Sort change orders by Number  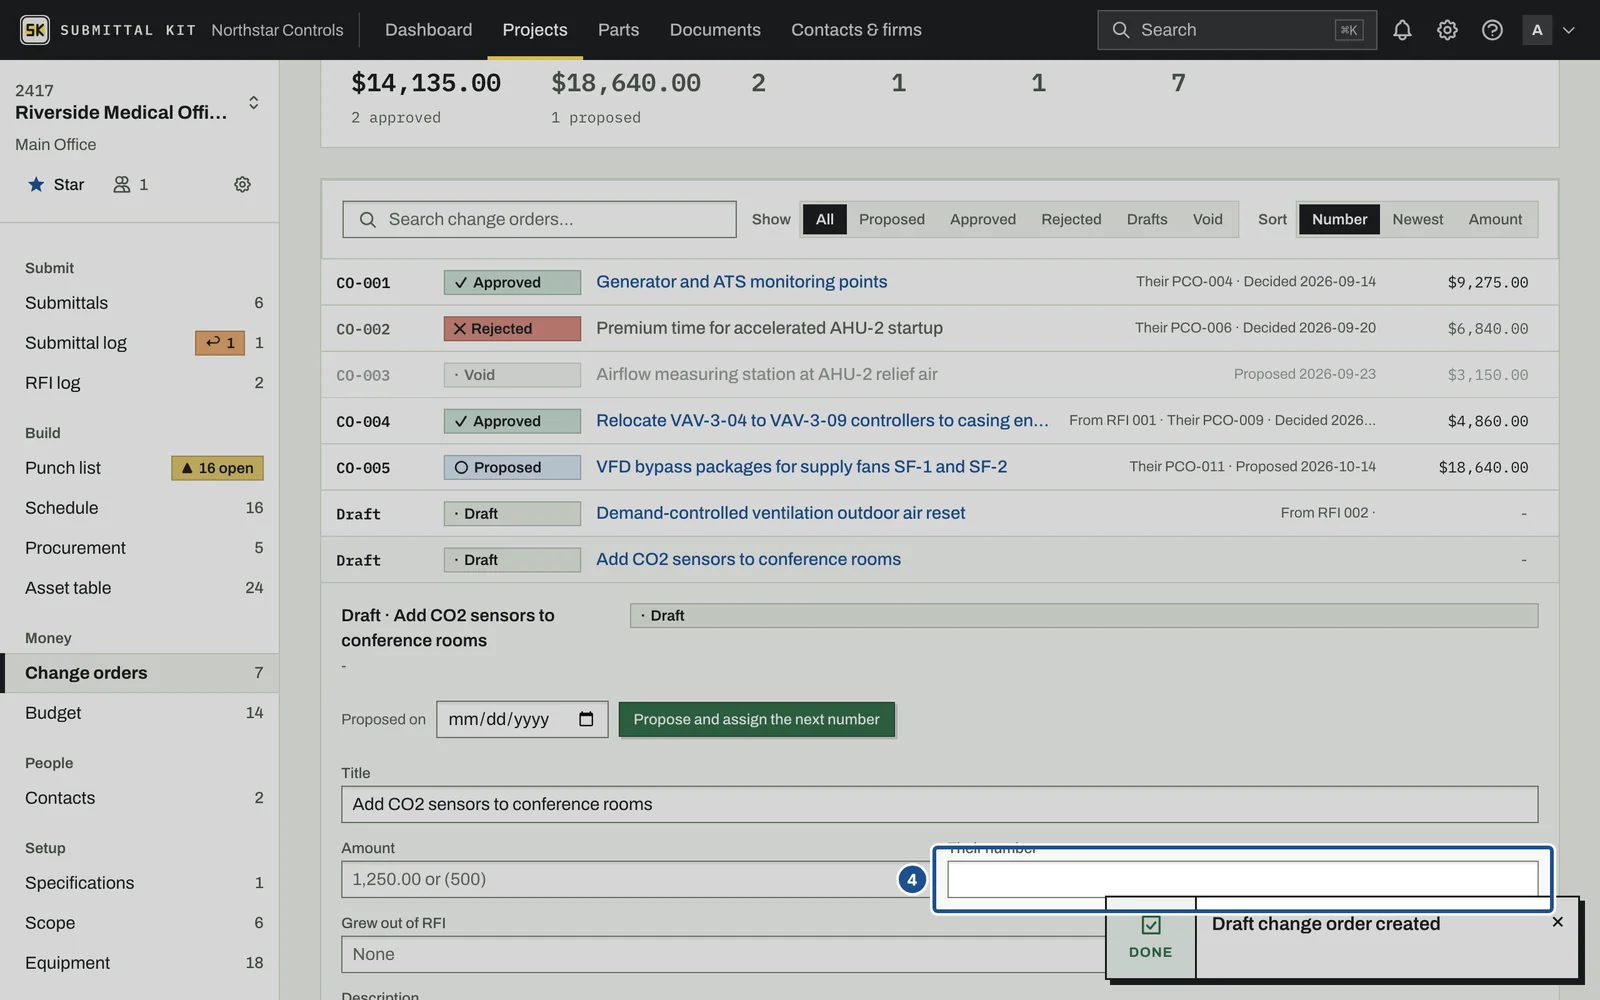pos(1339,219)
